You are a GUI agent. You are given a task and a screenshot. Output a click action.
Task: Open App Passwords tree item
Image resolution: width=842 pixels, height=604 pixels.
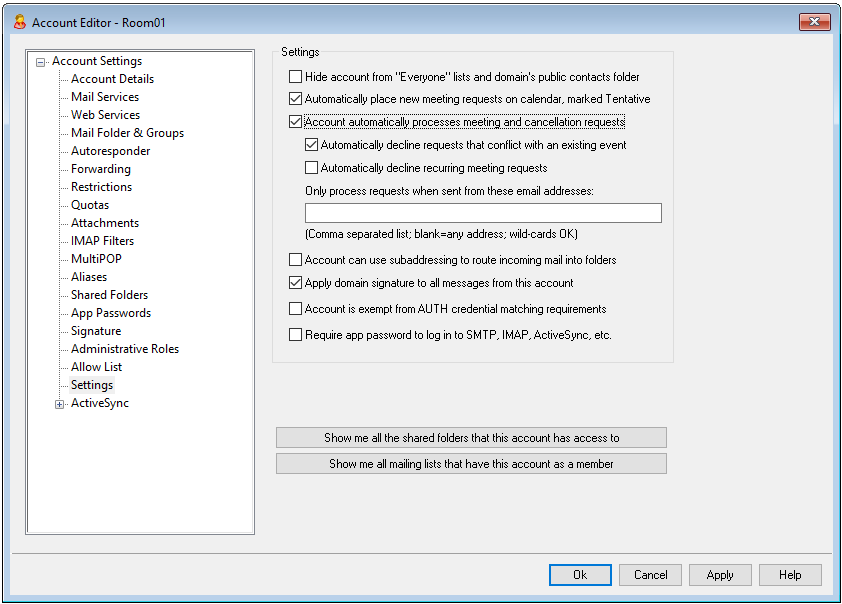pyautogui.click(x=111, y=313)
